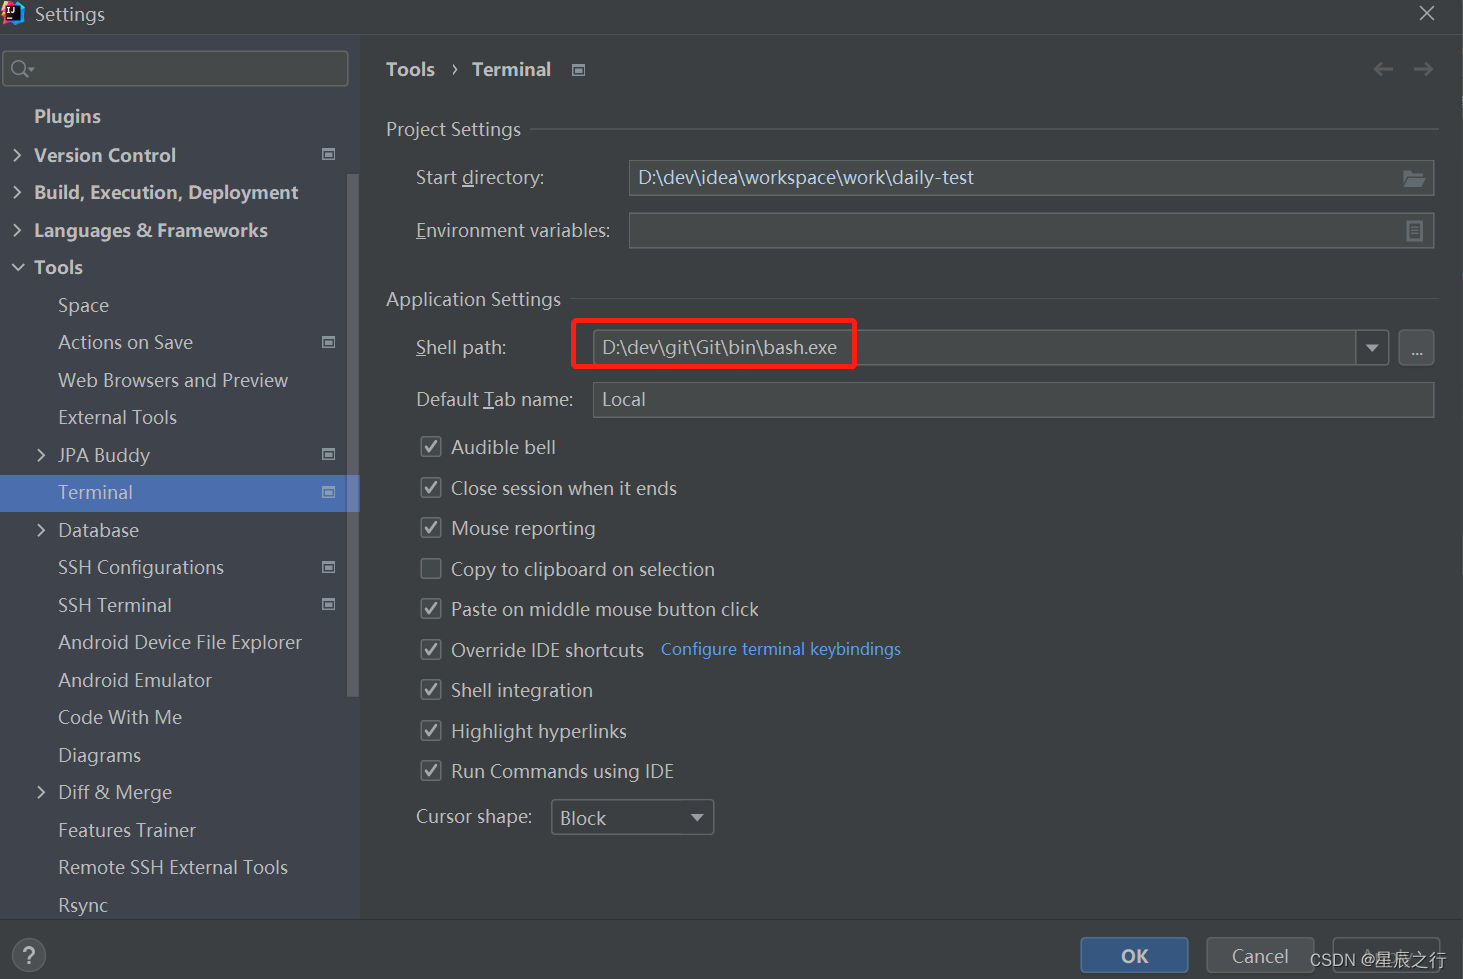
Task: Click the project-level icon beside Terminal breadcrumb
Action: pos(578,70)
